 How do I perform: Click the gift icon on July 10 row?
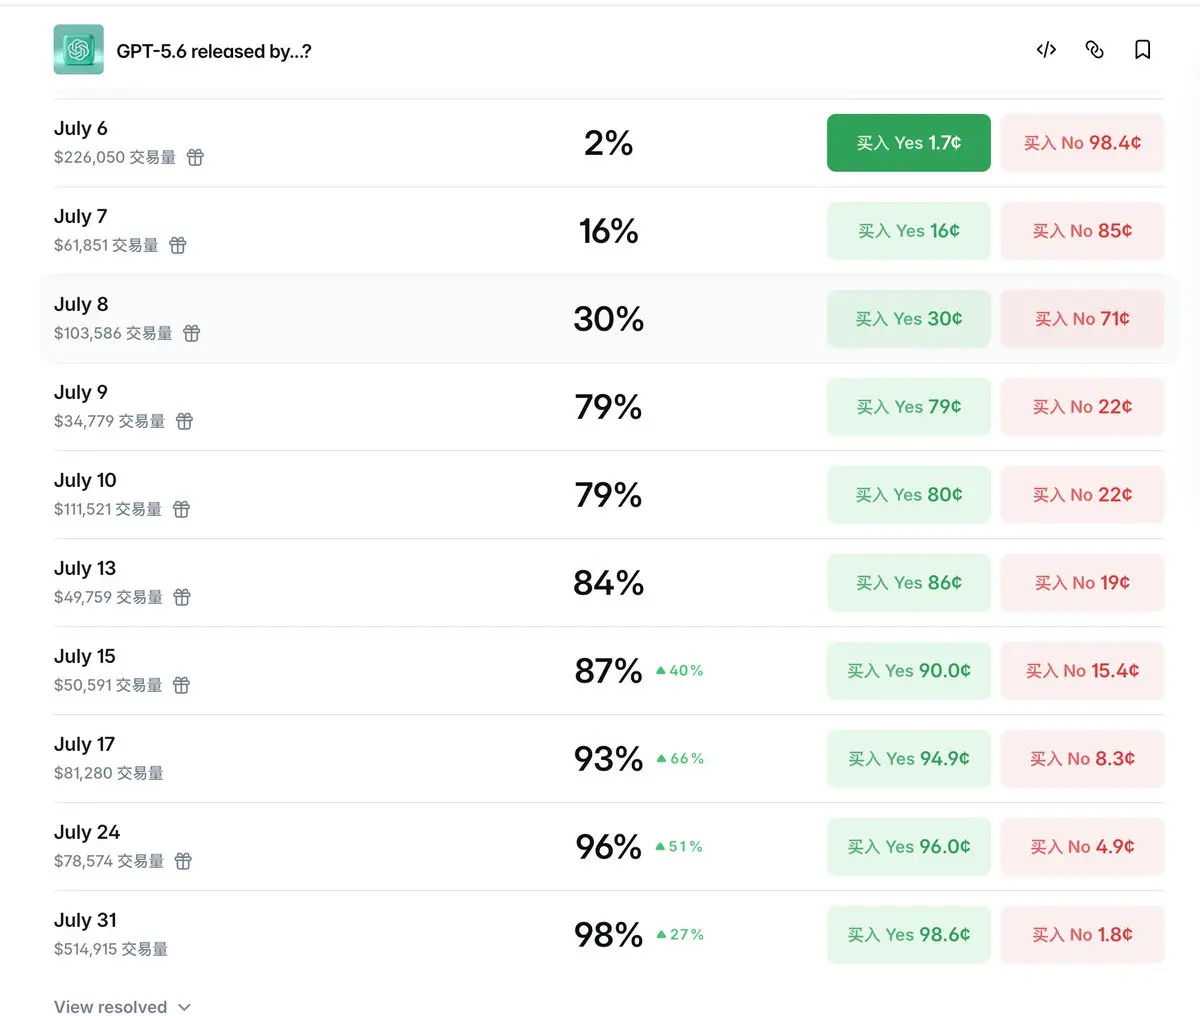(x=181, y=509)
